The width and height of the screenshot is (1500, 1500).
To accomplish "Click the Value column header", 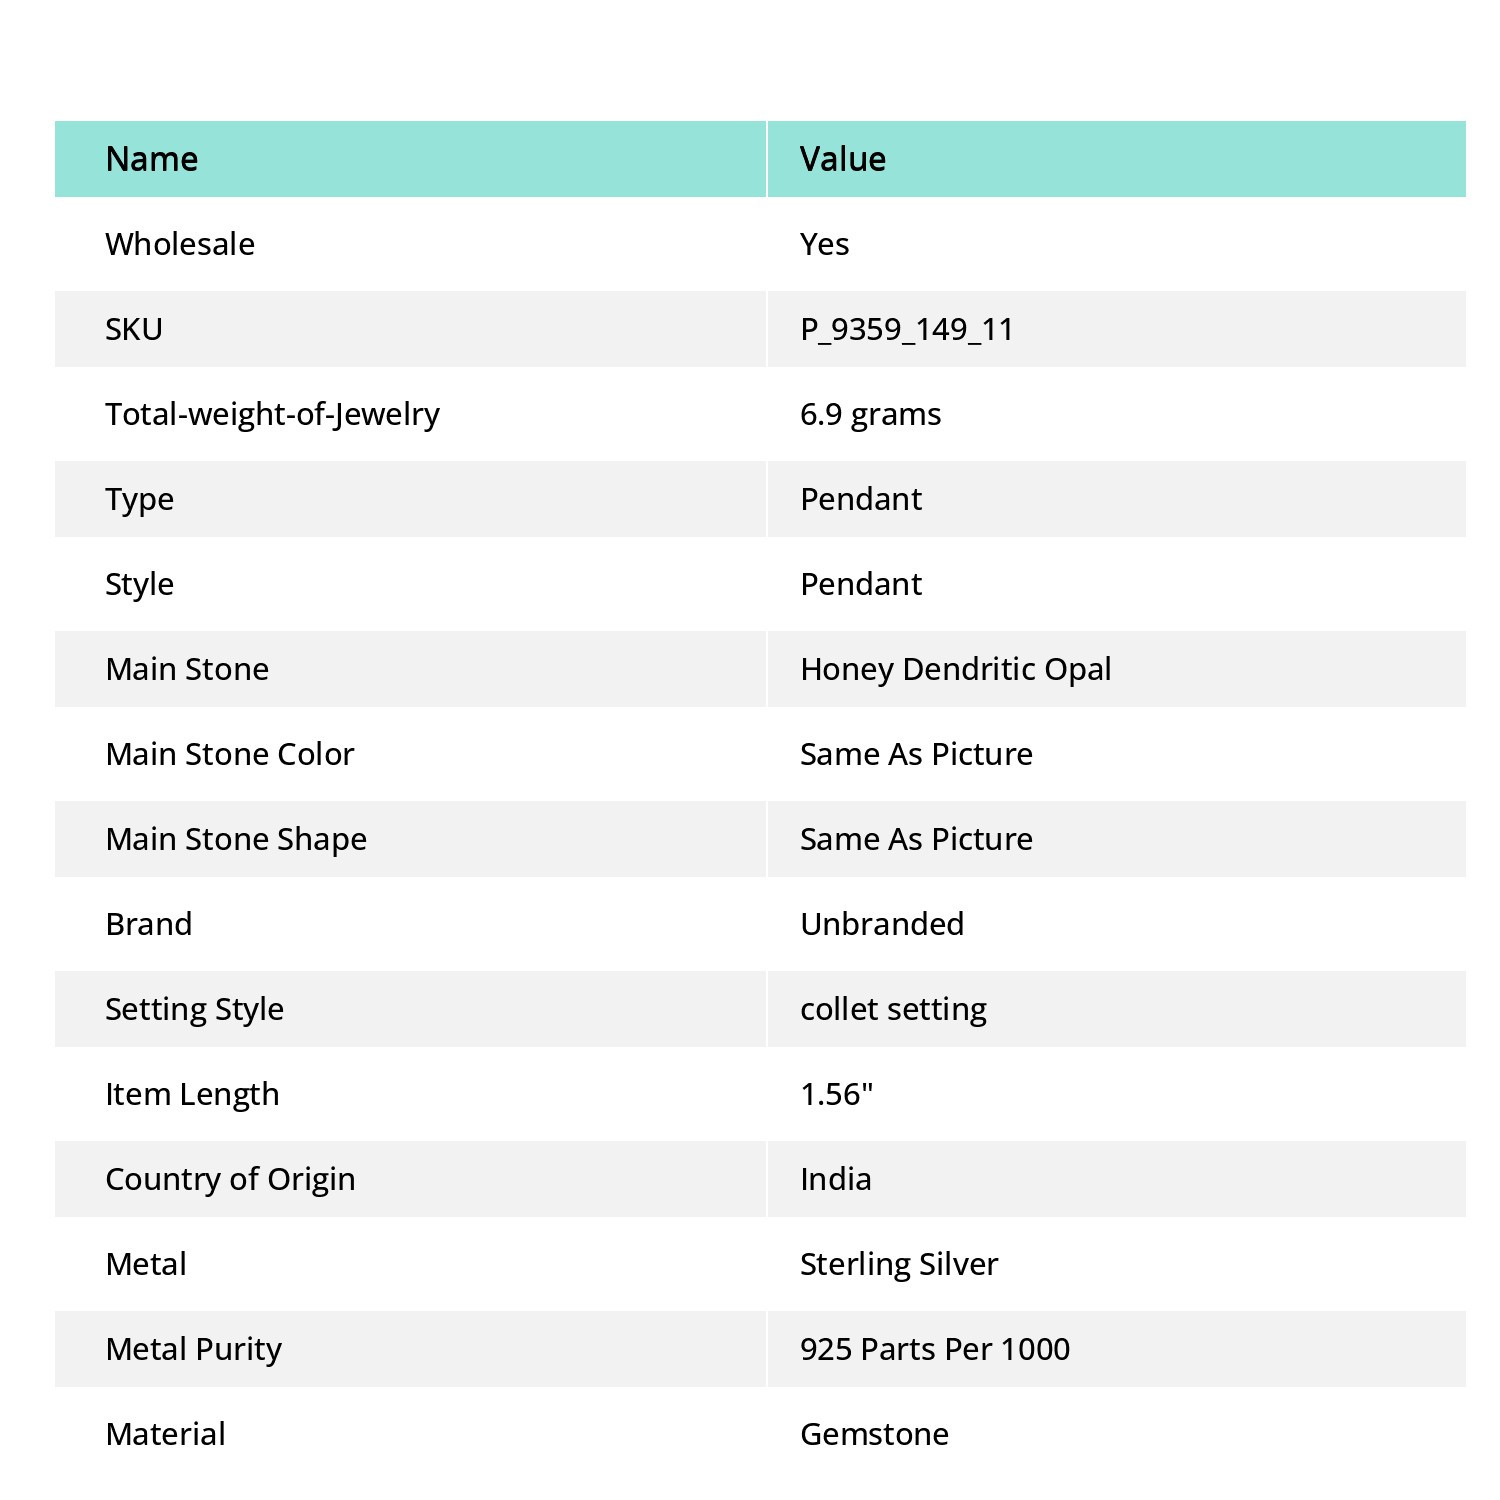I will [843, 159].
